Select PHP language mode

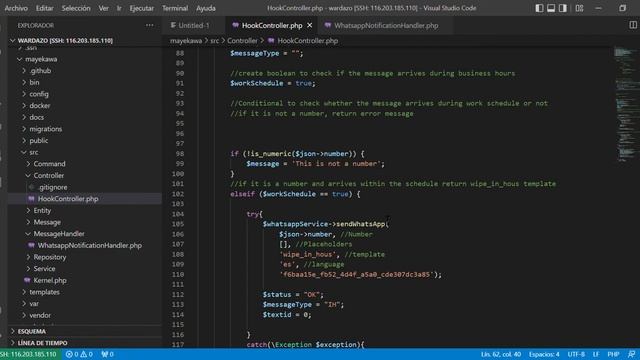coord(613,354)
